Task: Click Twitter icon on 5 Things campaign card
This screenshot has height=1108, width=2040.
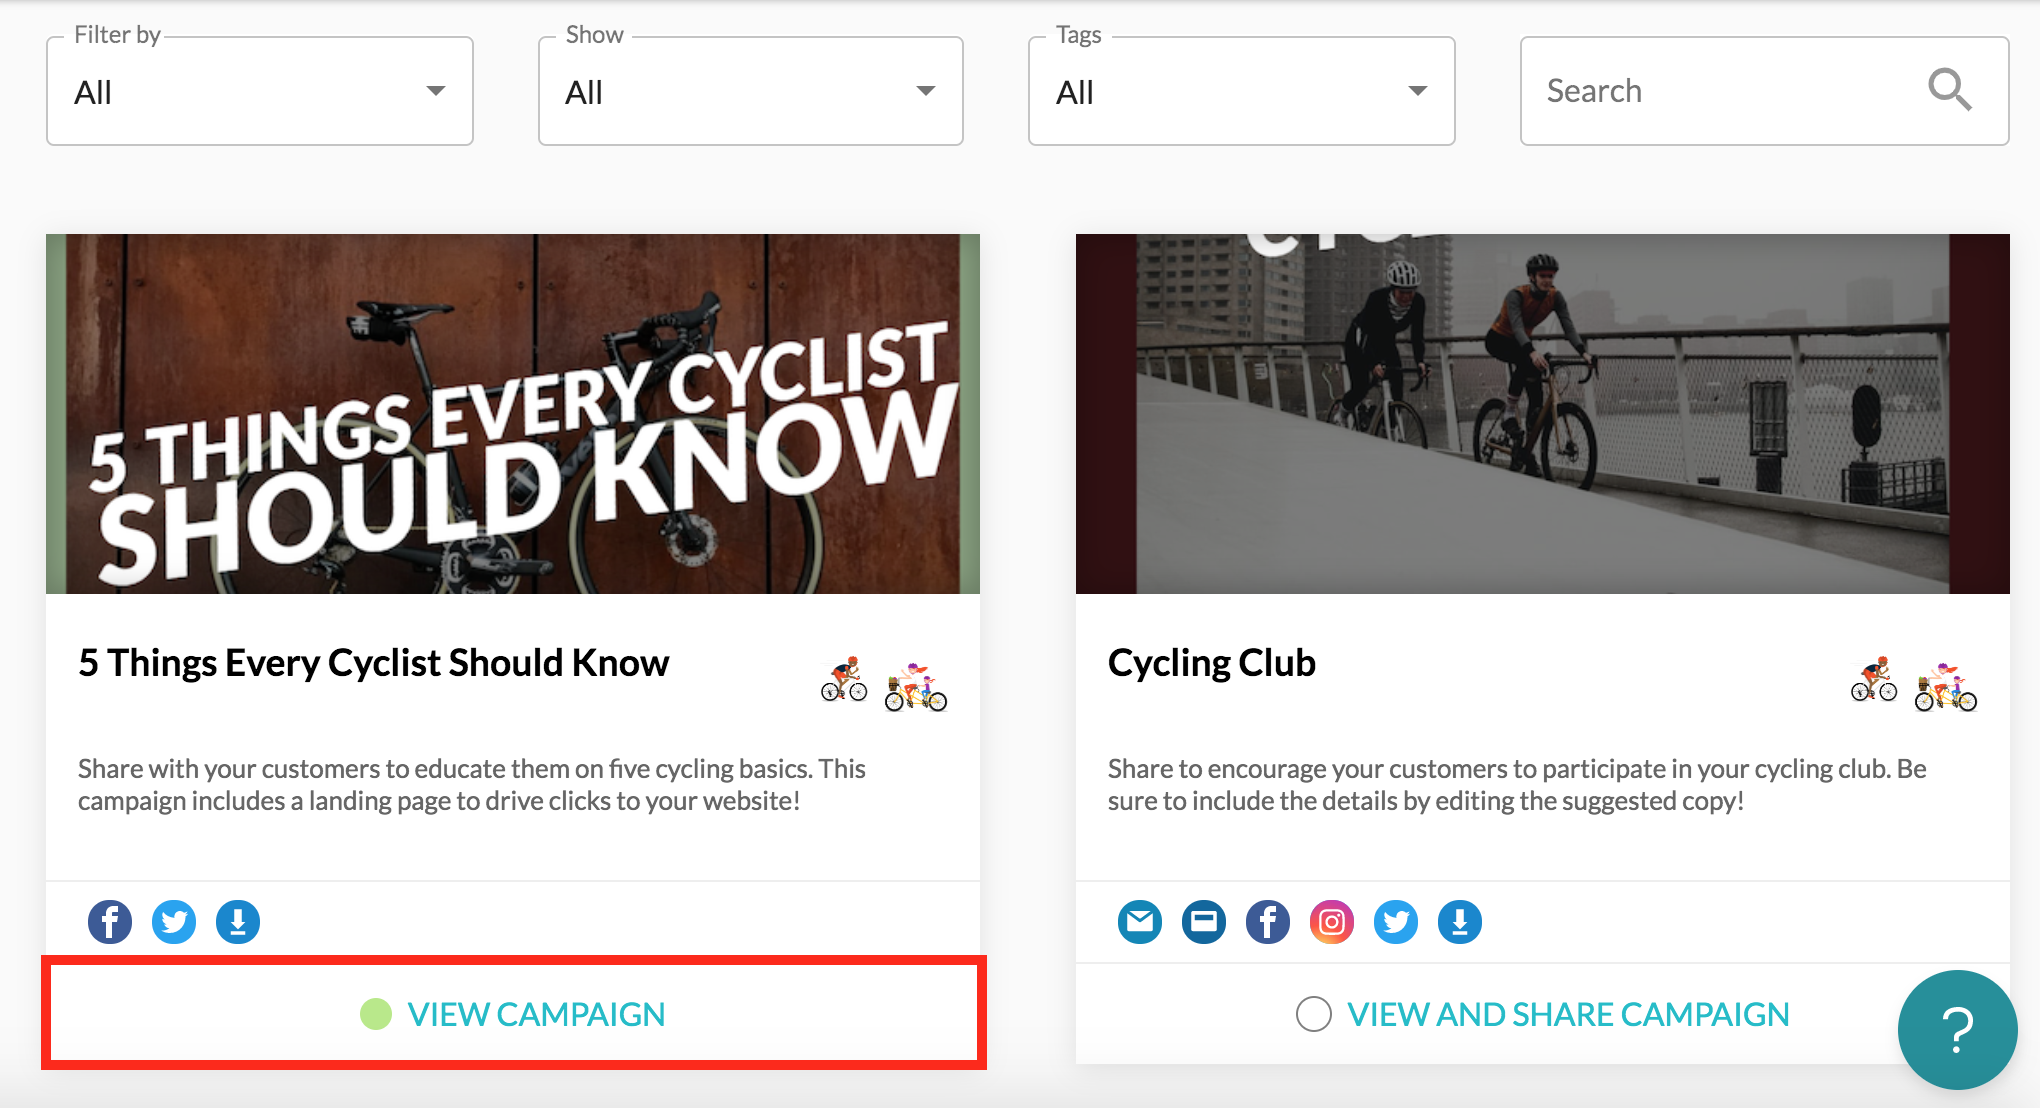Action: 174,922
